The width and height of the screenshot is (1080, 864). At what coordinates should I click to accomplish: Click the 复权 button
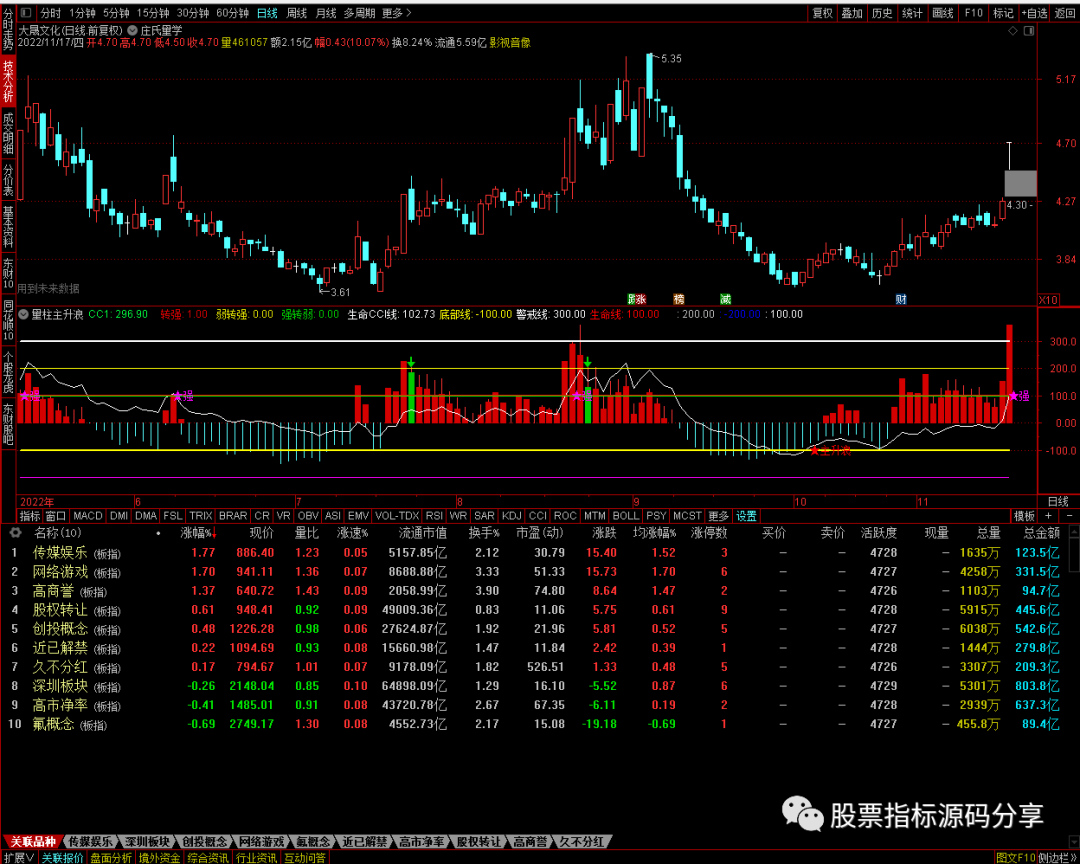click(x=822, y=12)
